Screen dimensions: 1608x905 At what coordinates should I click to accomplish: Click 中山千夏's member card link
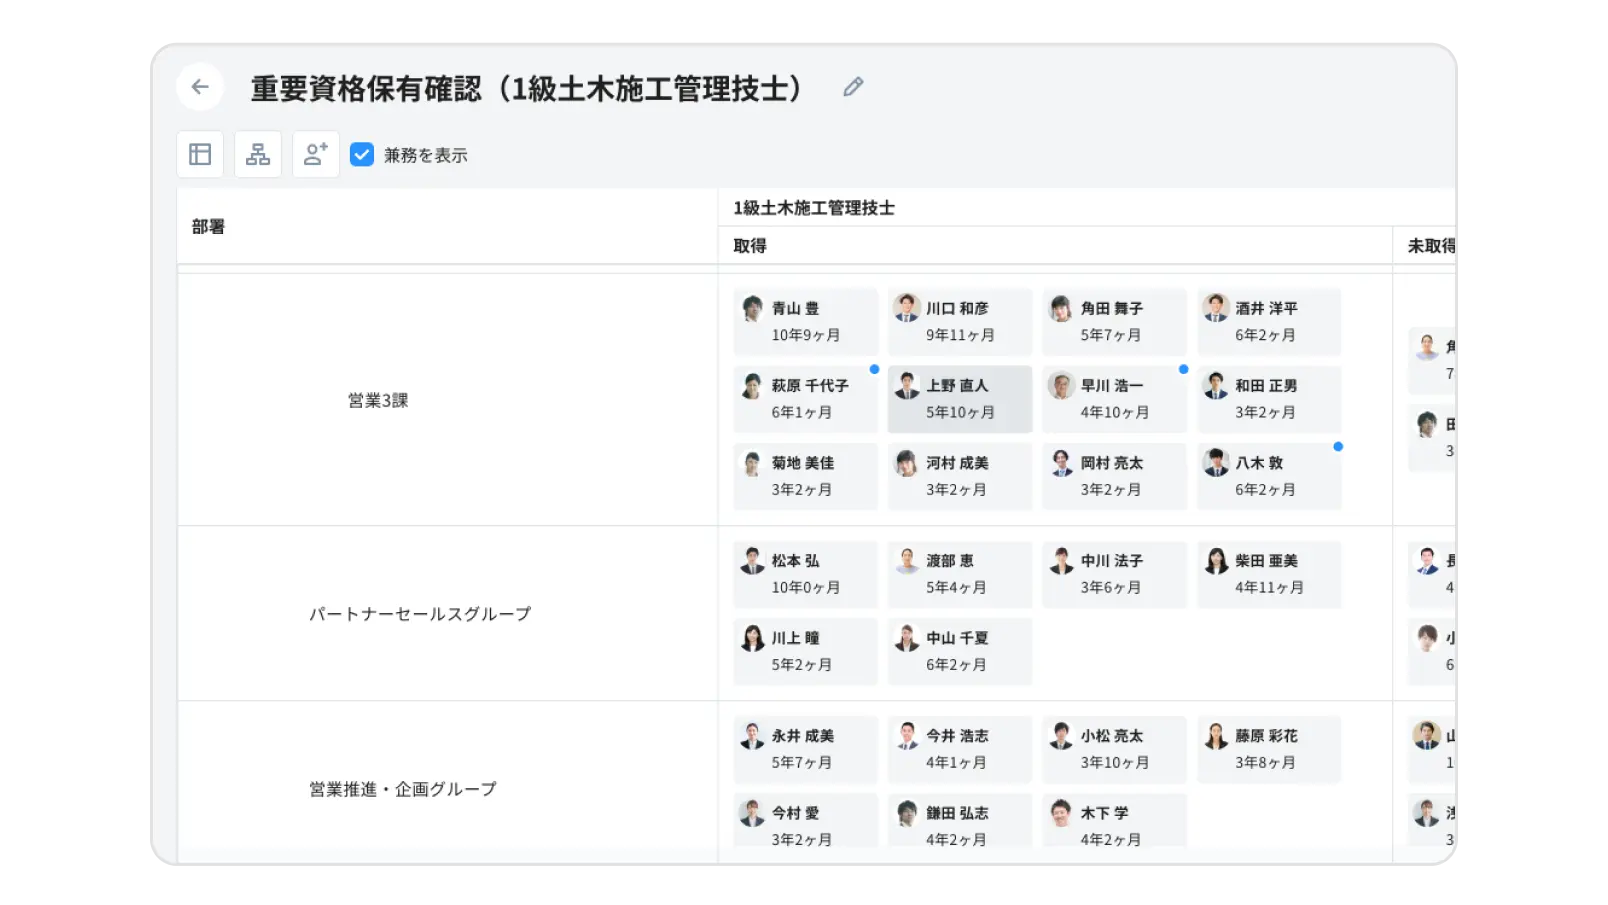point(959,650)
